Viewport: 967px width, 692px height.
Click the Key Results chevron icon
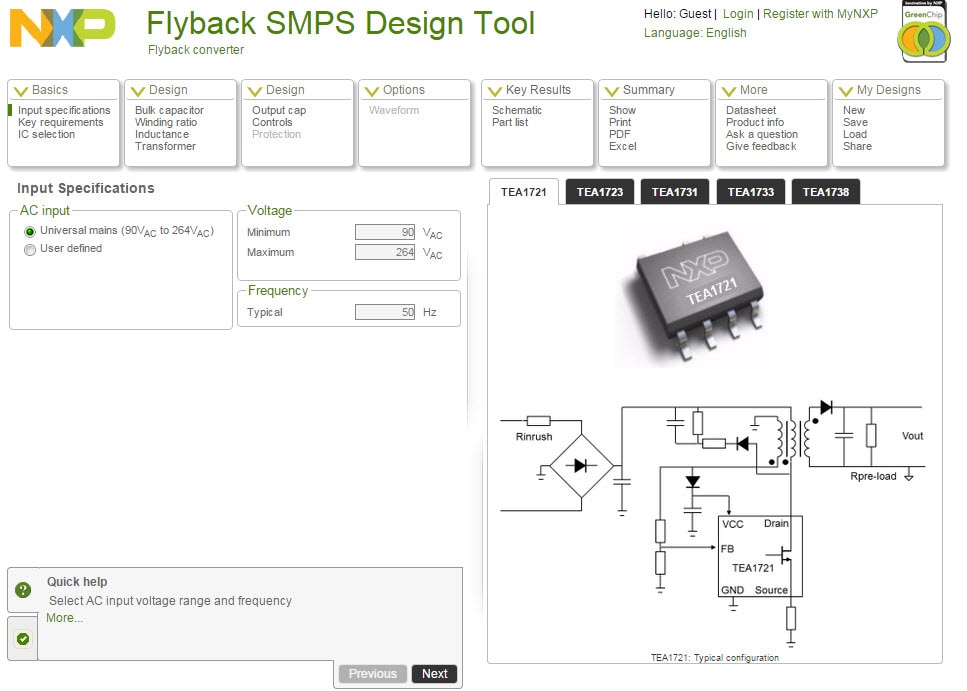494,91
